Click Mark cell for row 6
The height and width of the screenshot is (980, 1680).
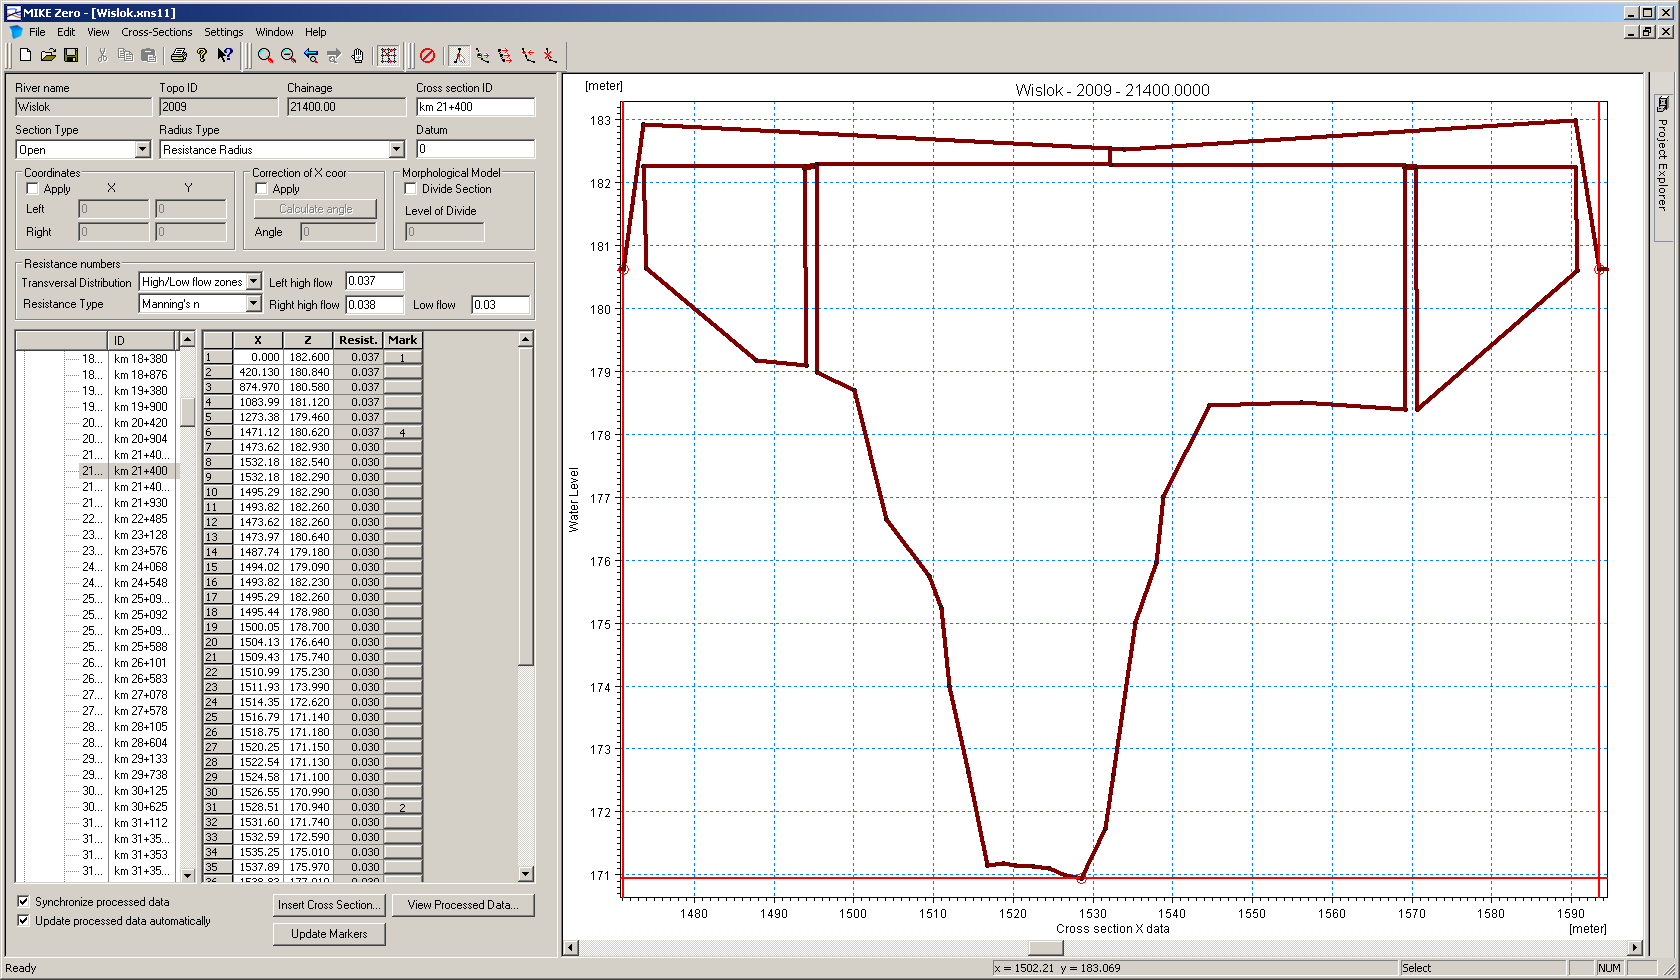(403, 432)
